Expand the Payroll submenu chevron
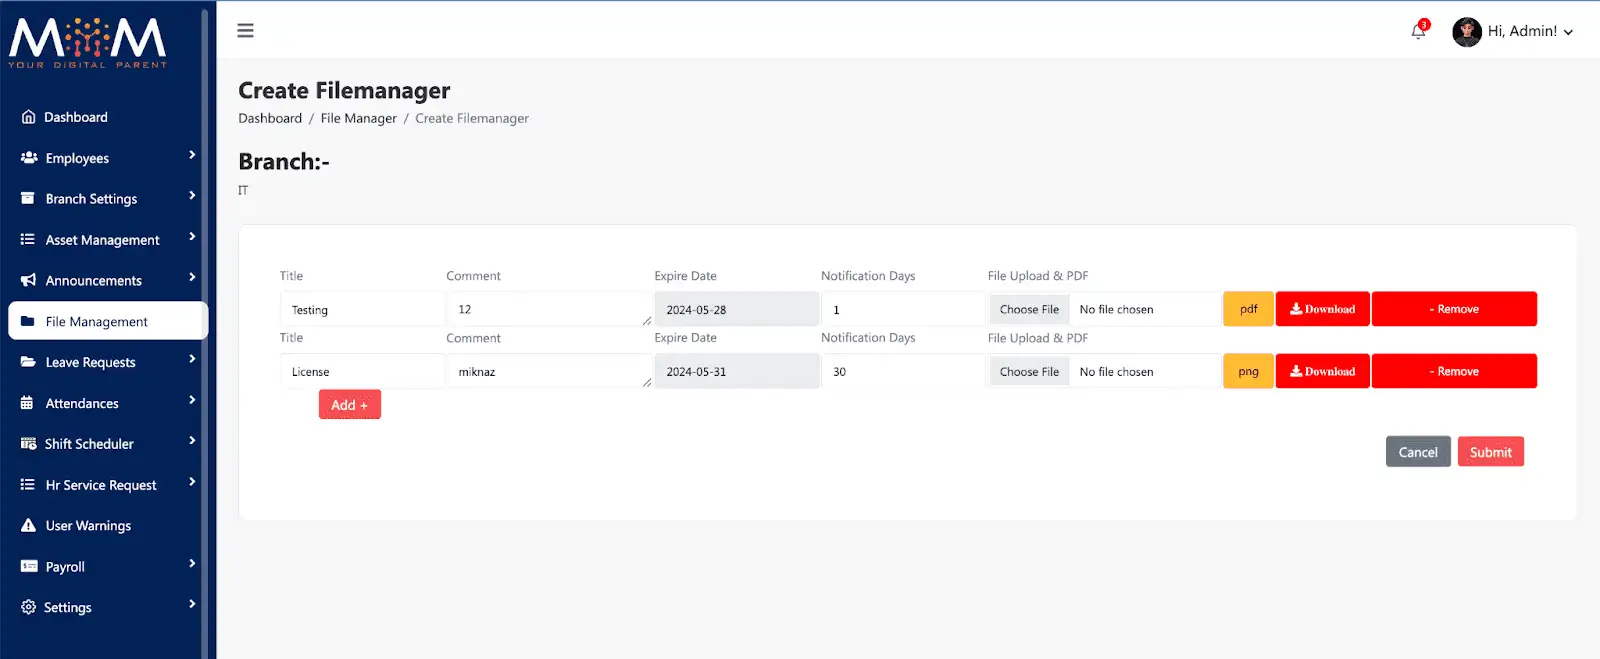 (x=192, y=564)
